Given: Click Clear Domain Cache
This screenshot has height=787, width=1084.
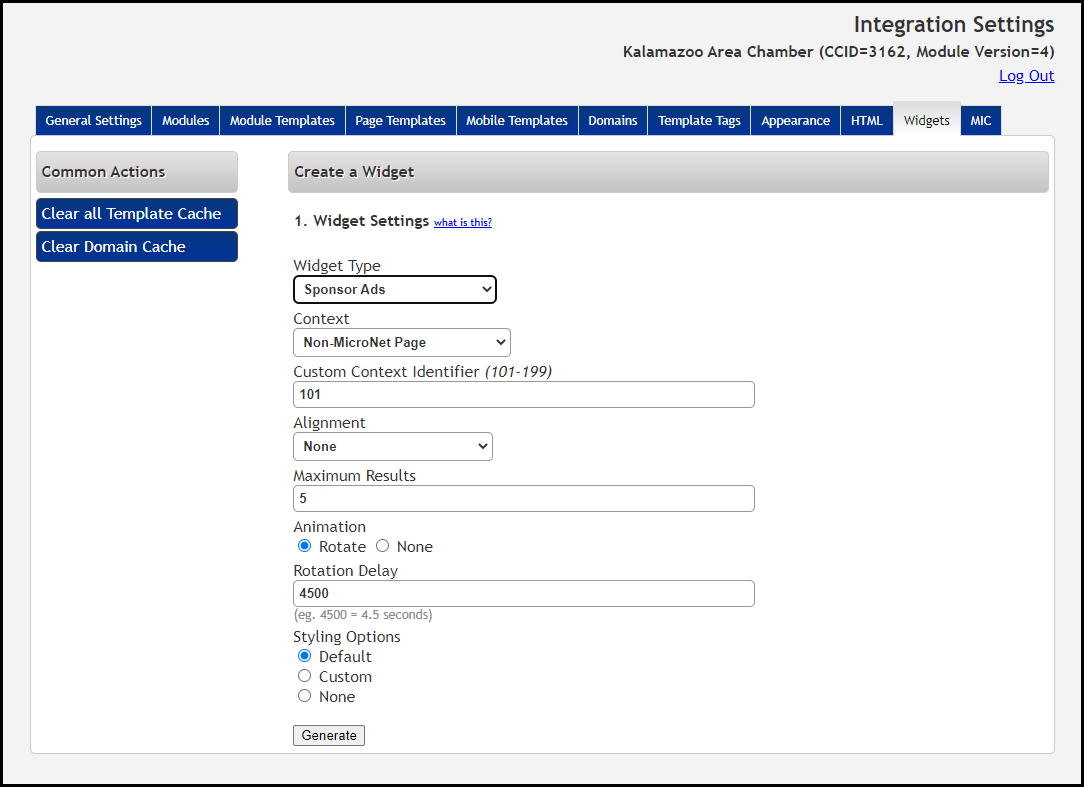Looking at the screenshot, I should tap(137, 247).
